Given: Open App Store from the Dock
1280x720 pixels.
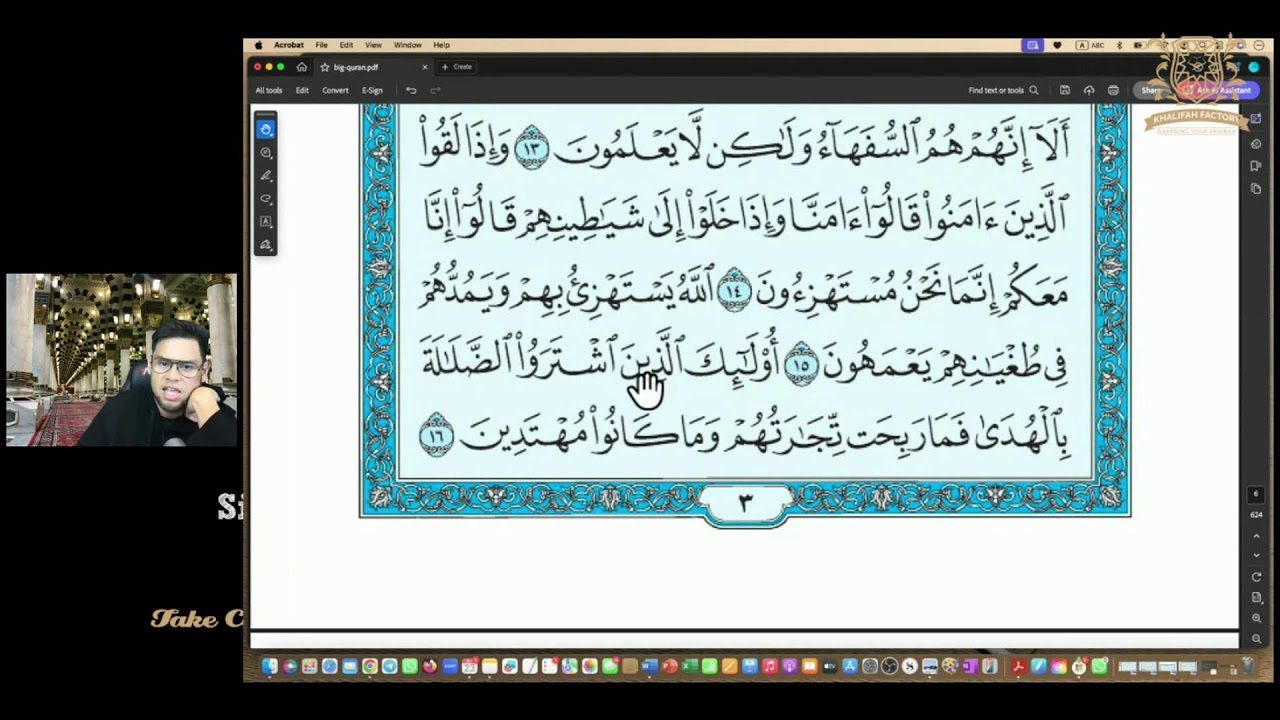Looking at the screenshot, I should (x=850, y=666).
